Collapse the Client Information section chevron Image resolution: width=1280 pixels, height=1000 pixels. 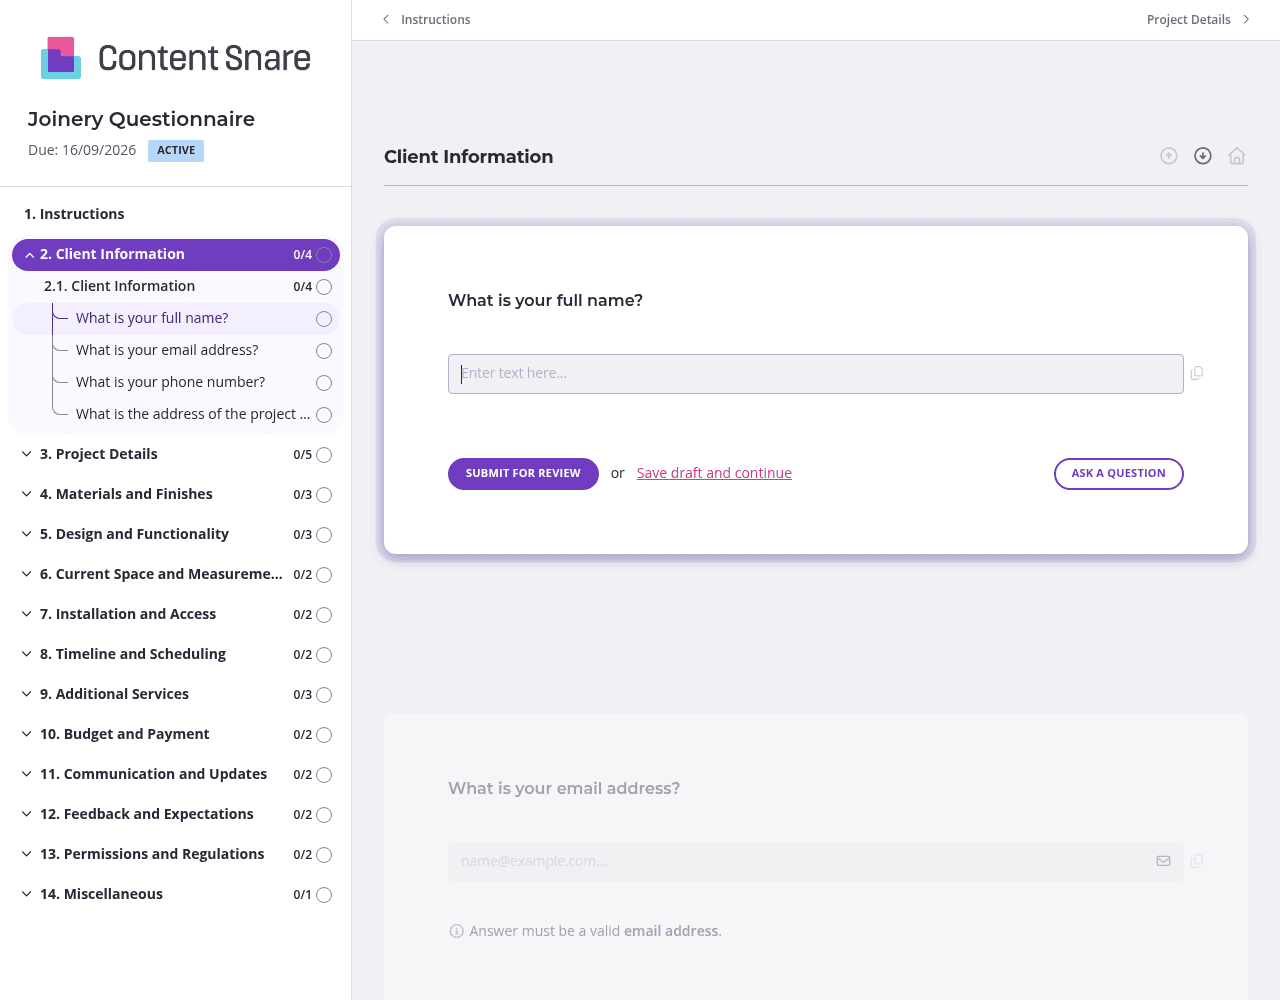pos(29,255)
